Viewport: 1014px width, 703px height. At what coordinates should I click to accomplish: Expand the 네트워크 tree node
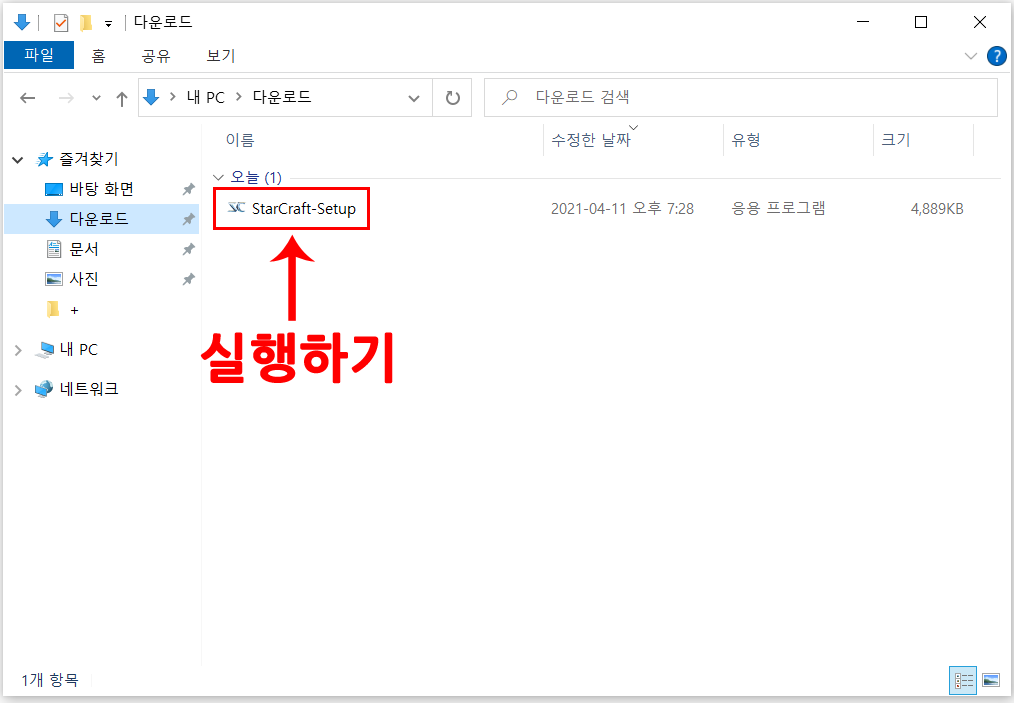click(x=18, y=390)
